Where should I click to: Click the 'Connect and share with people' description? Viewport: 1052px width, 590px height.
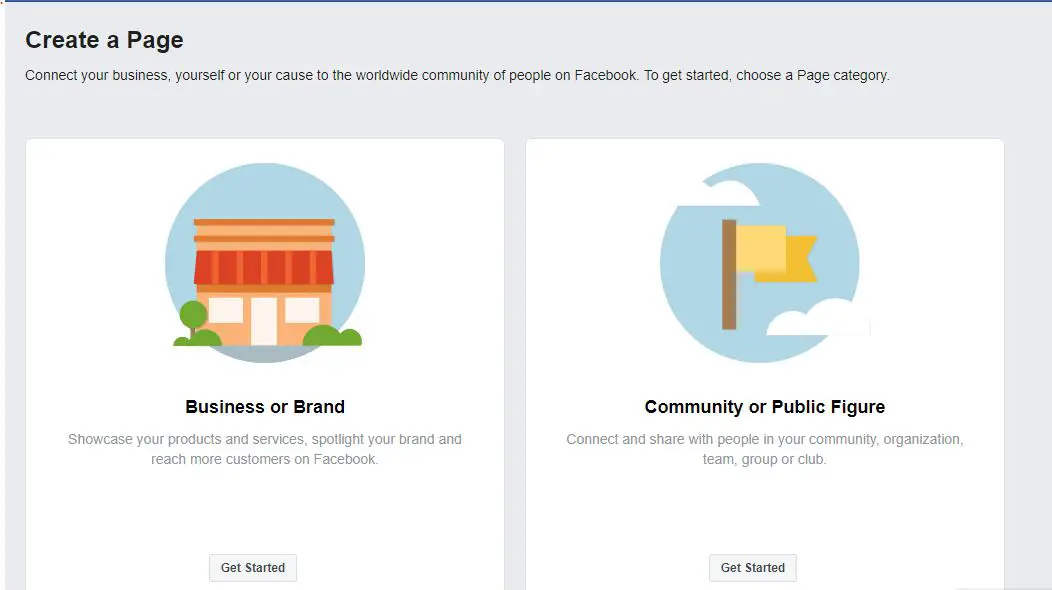(765, 449)
